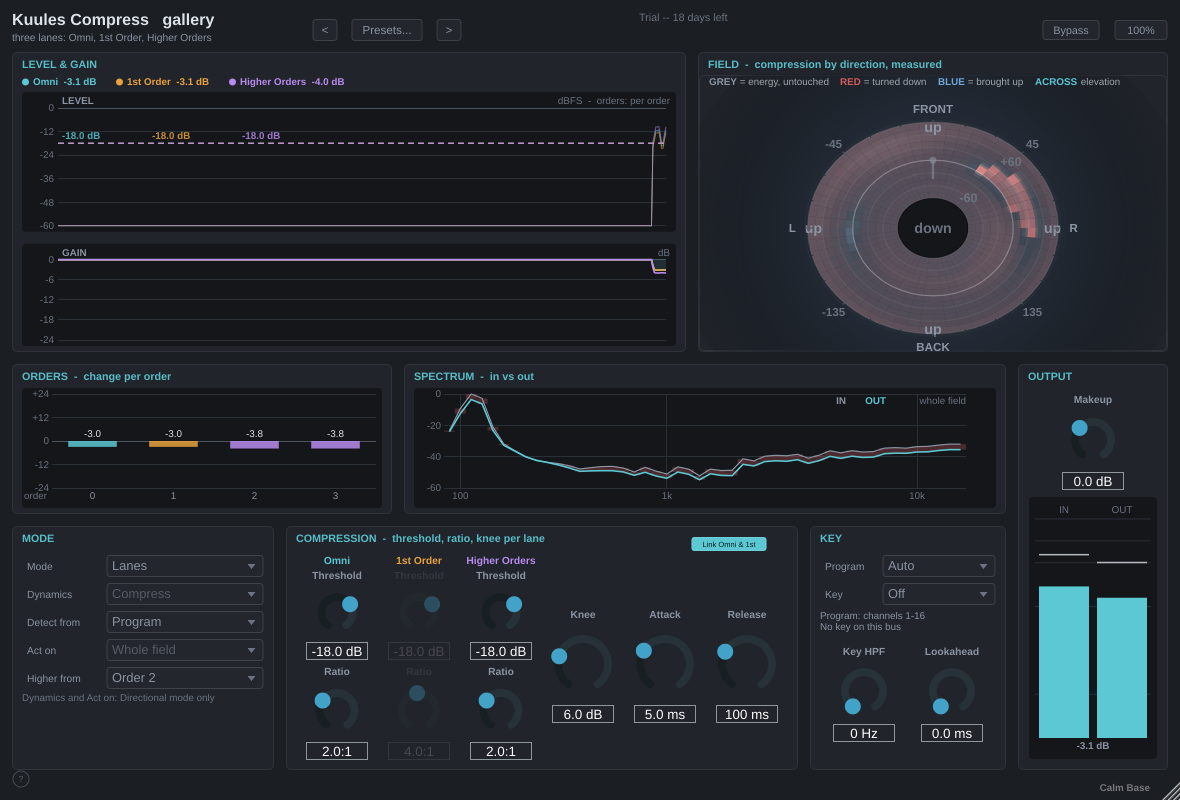
Task: Click Program: channels 1-16 status text
Action: pos(872,616)
